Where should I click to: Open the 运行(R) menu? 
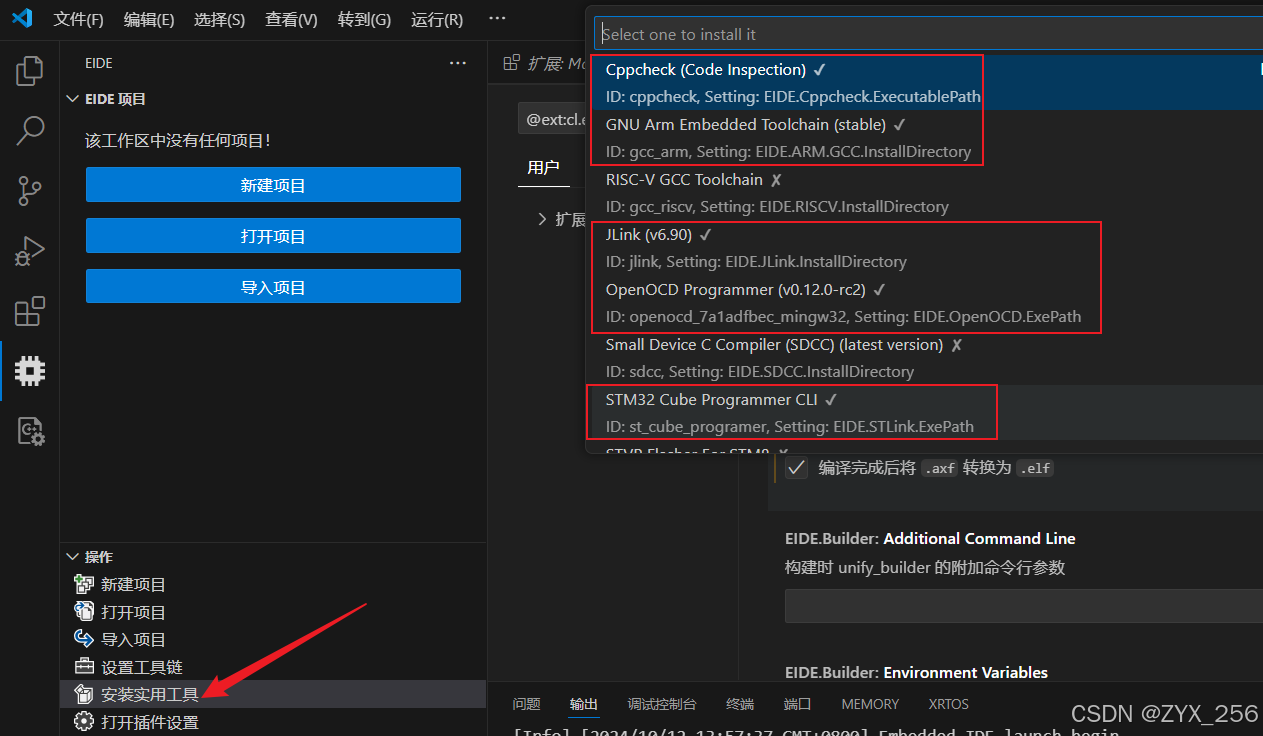437,20
